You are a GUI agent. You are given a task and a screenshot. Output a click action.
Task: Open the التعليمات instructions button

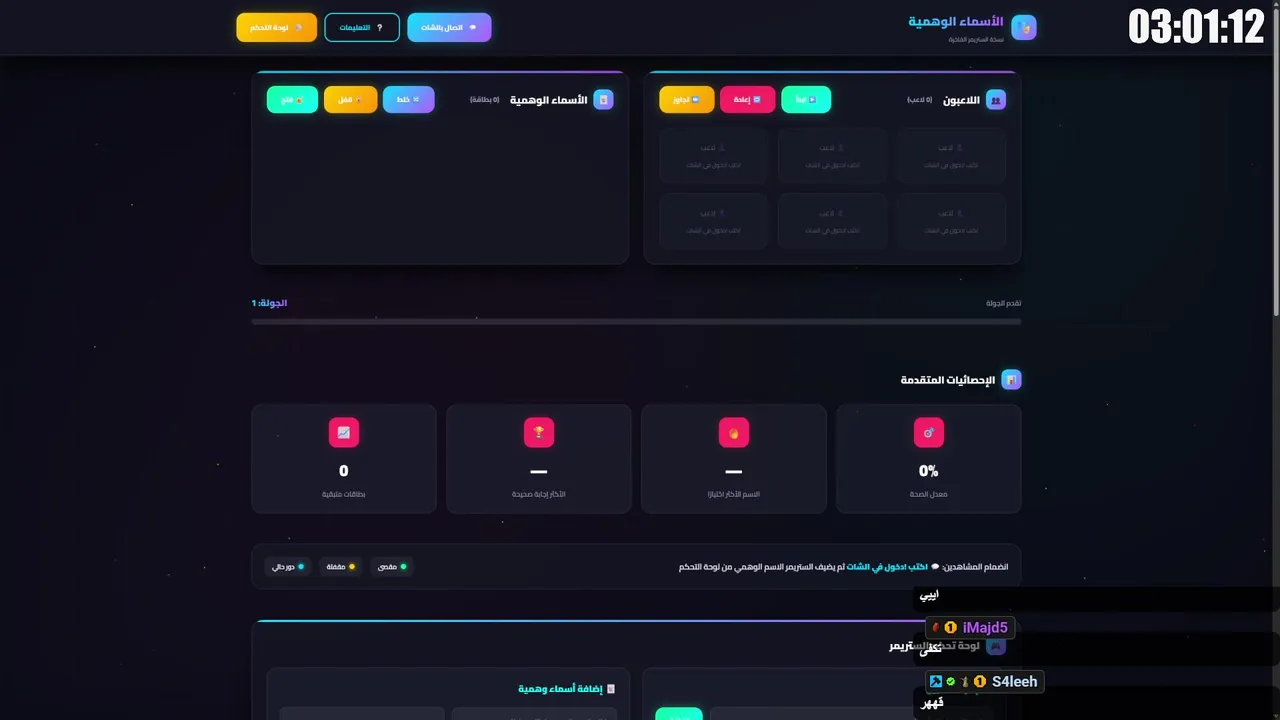click(x=361, y=27)
